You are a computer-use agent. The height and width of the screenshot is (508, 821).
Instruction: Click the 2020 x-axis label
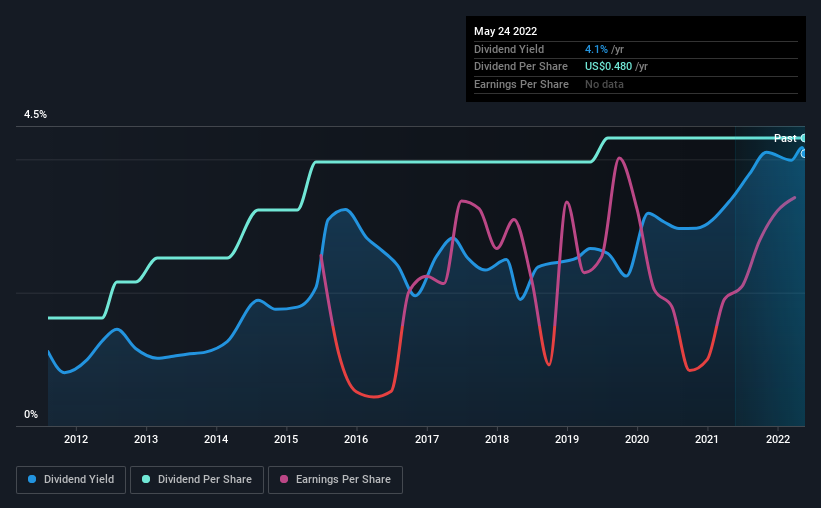[x=637, y=439]
